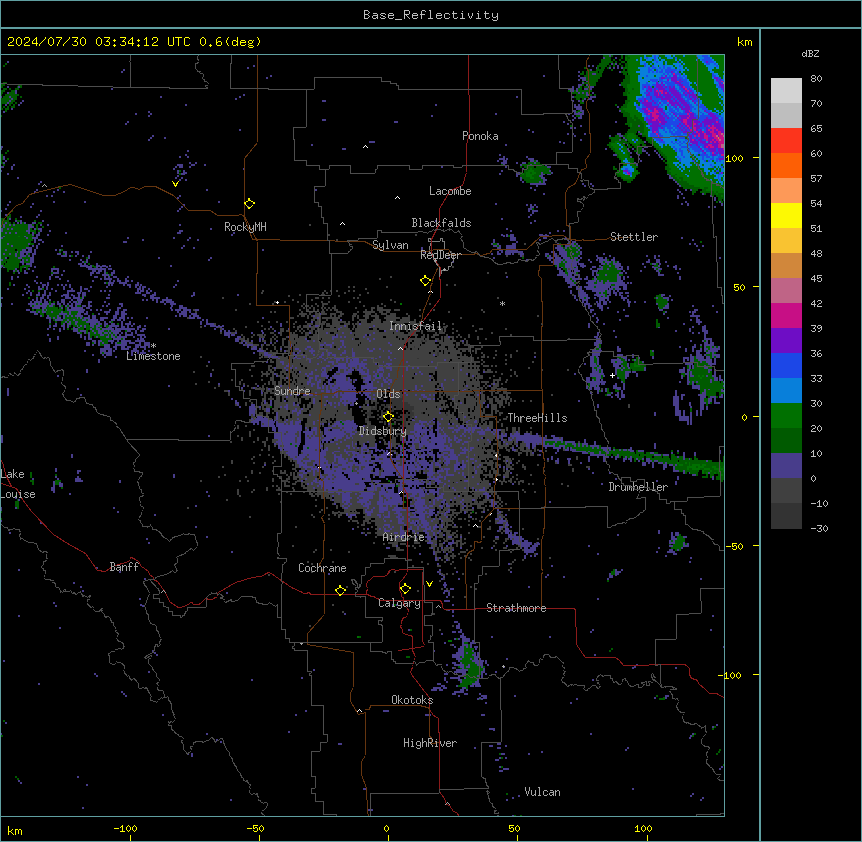The width and height of the screenshot is (862, 842).
Task: Select the dBZ legend heading
Action: click(810, 54)
